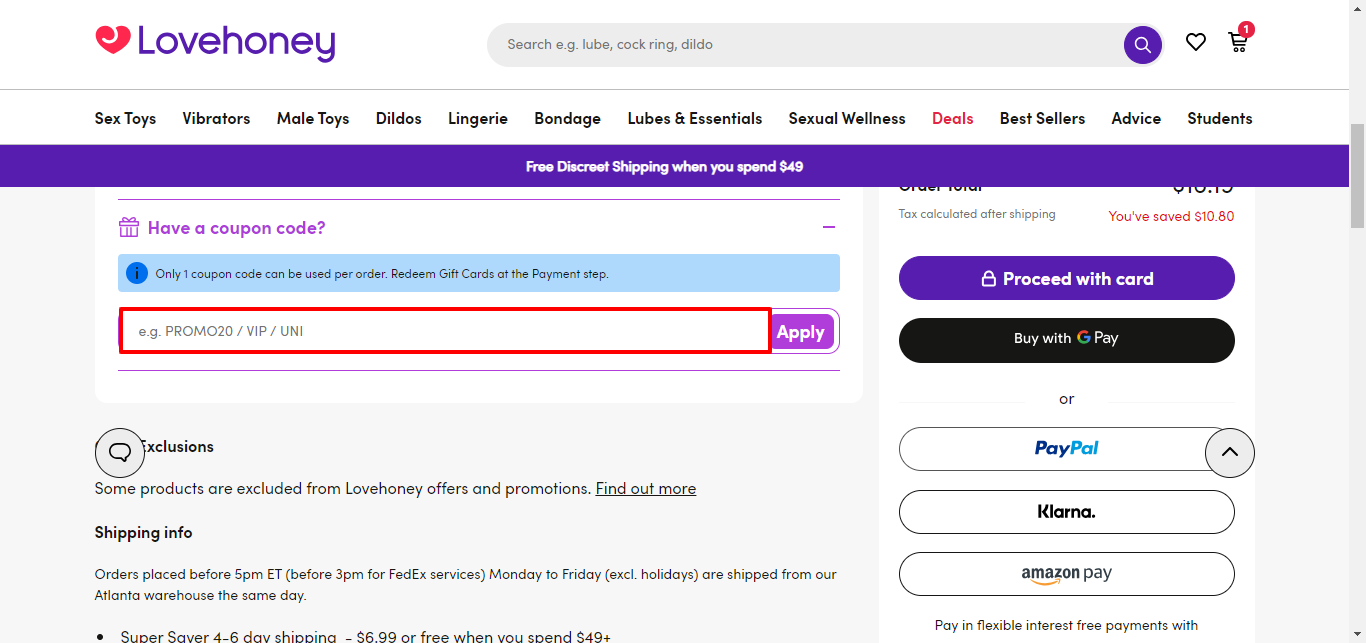The height and width of the screenshot is (643, 1366).
Task: Click the purple search magnifier button
Action: pos(1142,45)
